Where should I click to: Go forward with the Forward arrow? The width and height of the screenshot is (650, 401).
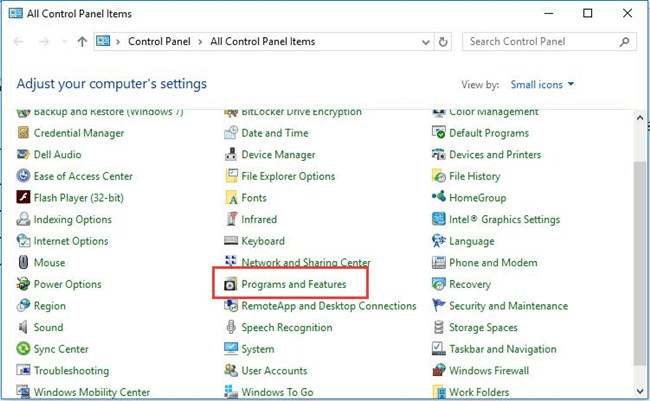click(44, 41)
